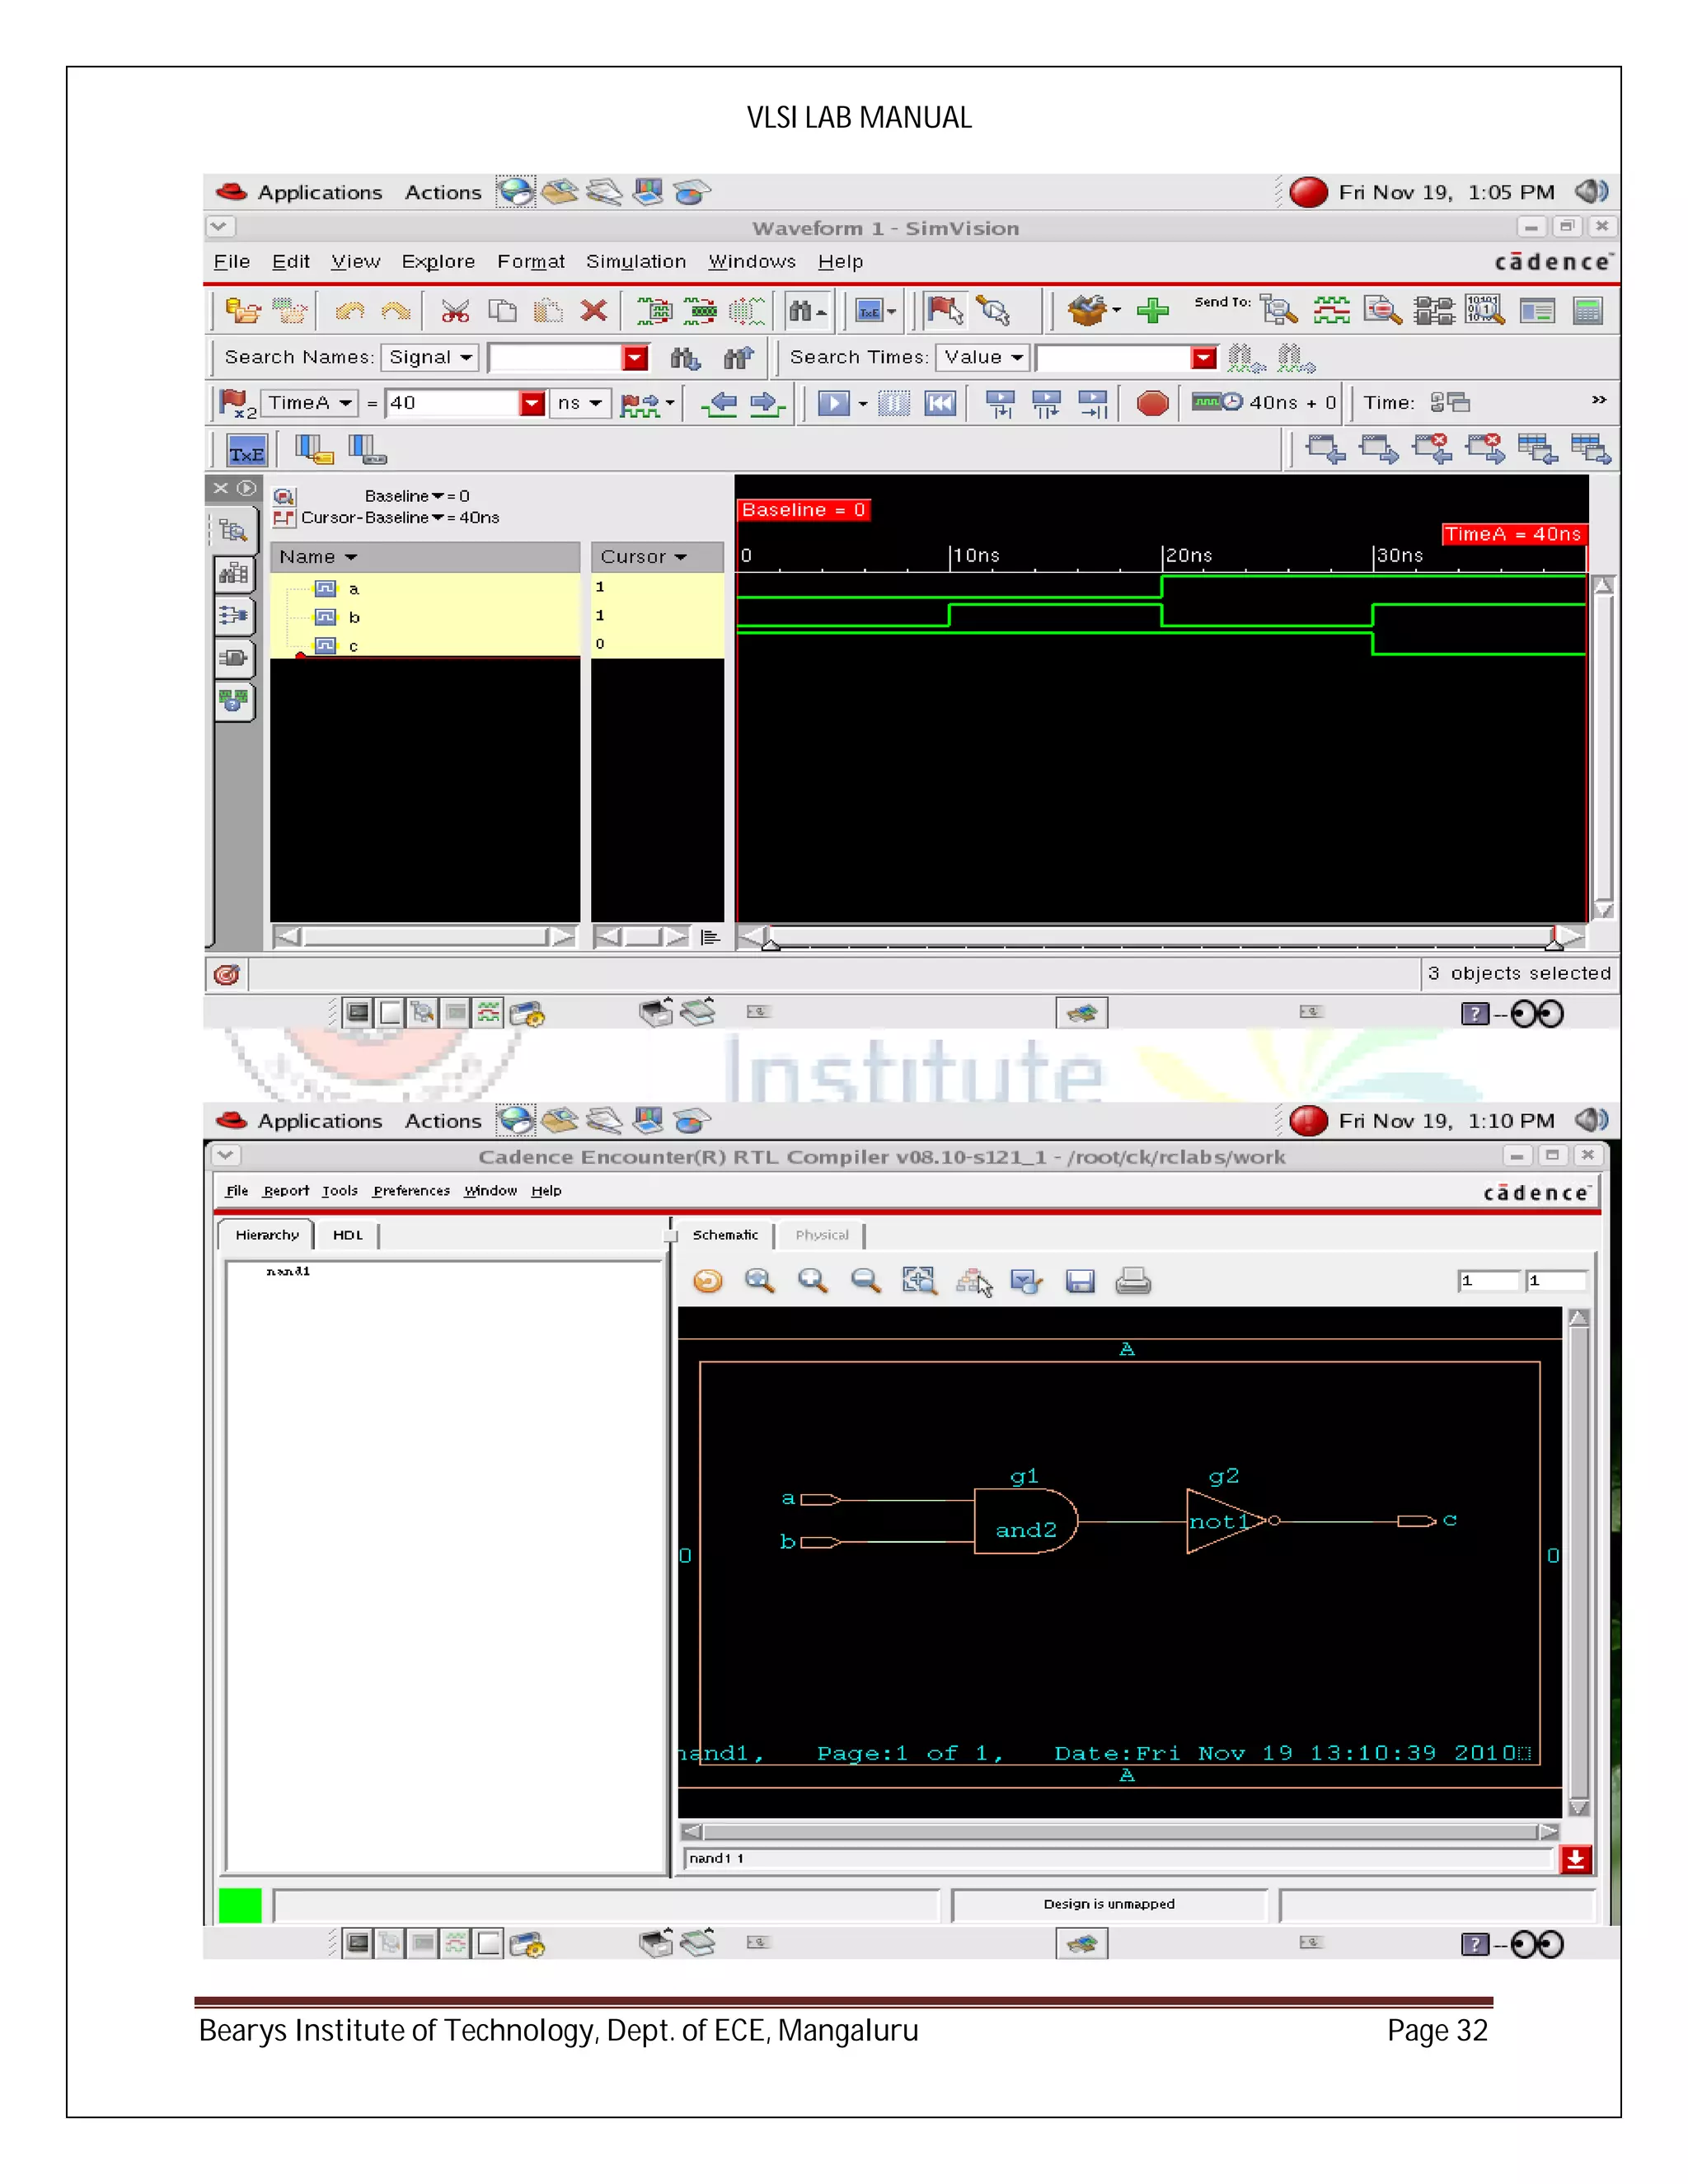Click the TimeA value input field
Viewport: 1688px width, 2184px height.
[453, 403]
